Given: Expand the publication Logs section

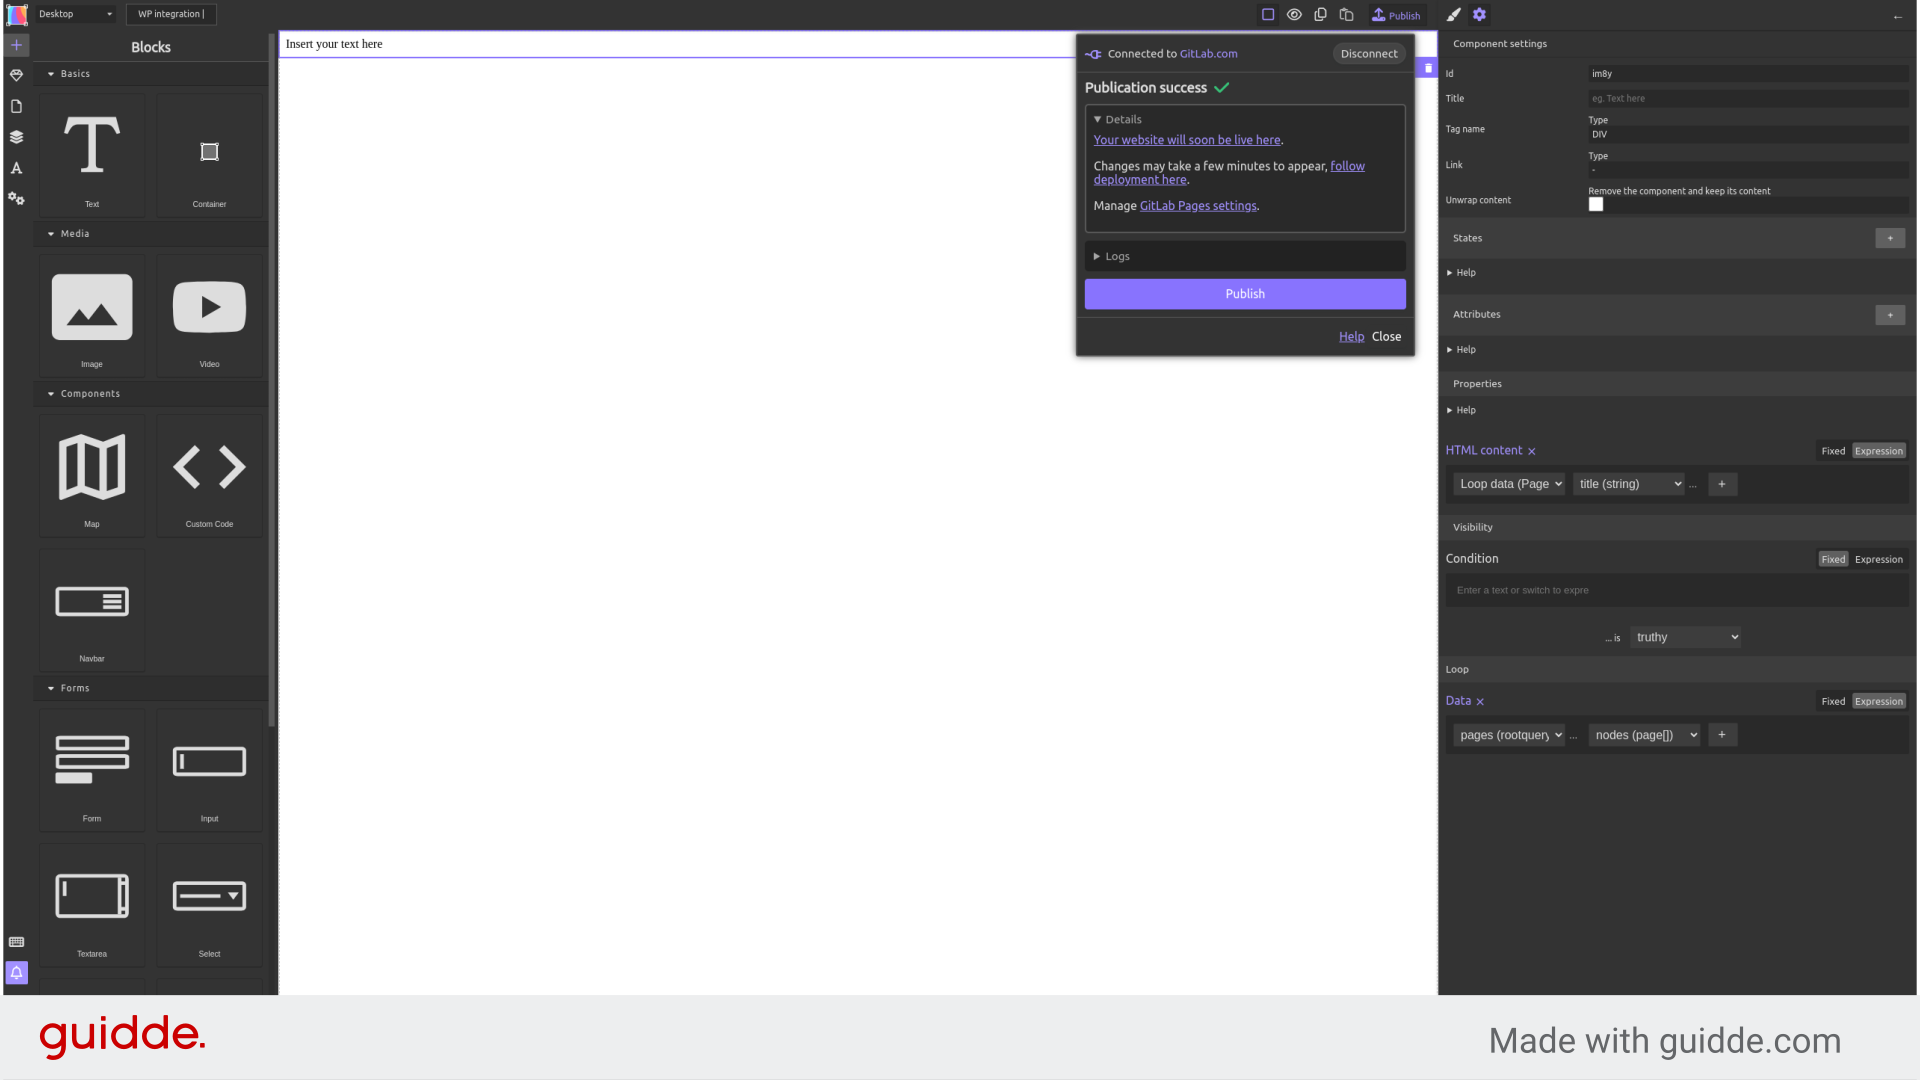Looking at the screenshot, I should (1245, 257).
